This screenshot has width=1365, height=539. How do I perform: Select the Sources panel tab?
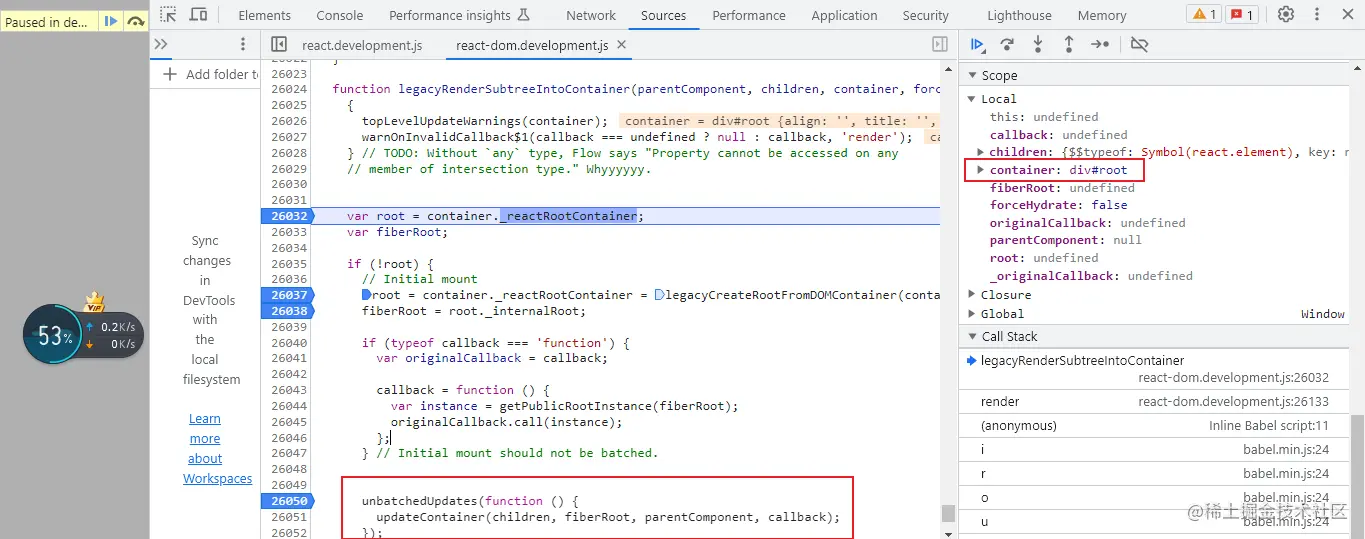coord(664,15)
